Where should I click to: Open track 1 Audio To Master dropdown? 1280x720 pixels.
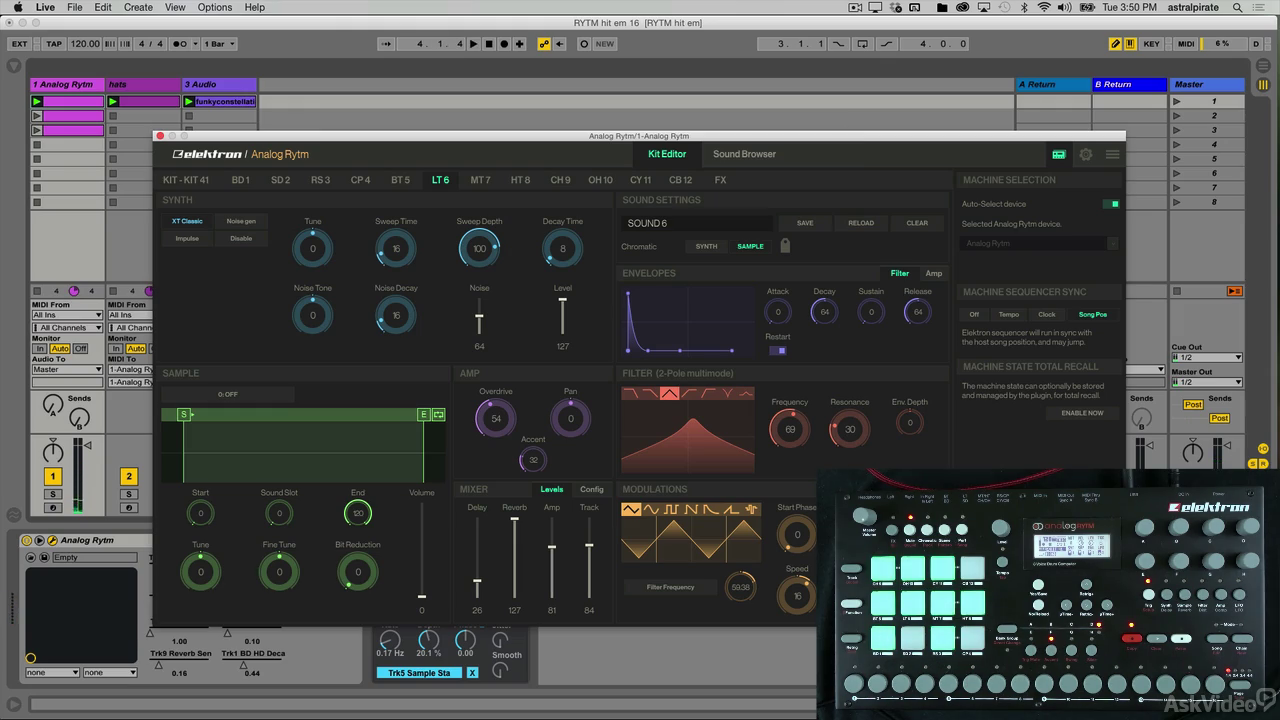click(67, 370)
